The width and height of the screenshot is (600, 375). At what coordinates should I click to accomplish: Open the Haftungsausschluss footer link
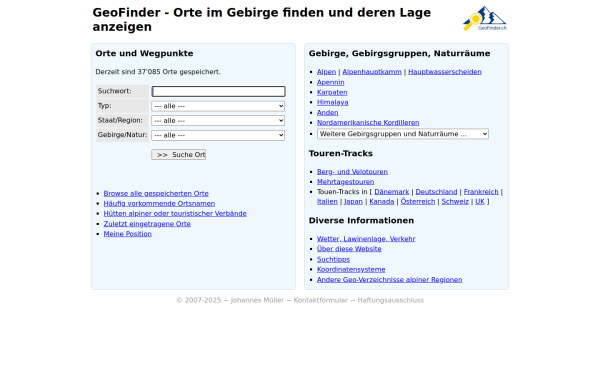click(x=391, y=300)
